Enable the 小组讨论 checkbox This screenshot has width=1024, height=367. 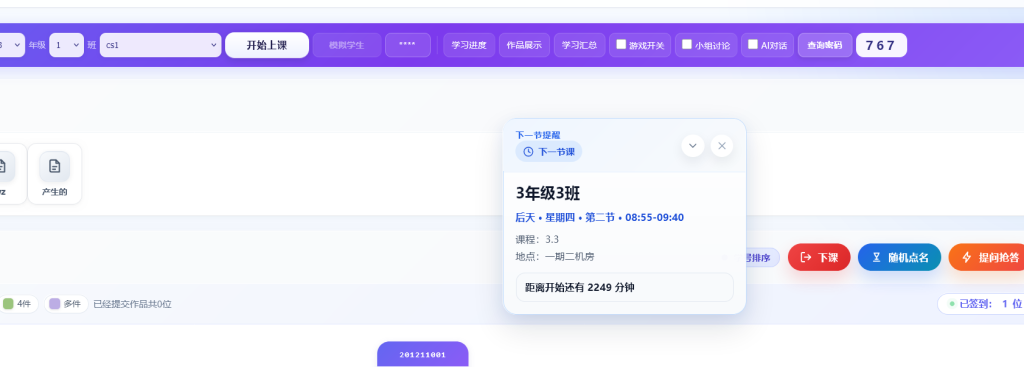click(686, 44)
